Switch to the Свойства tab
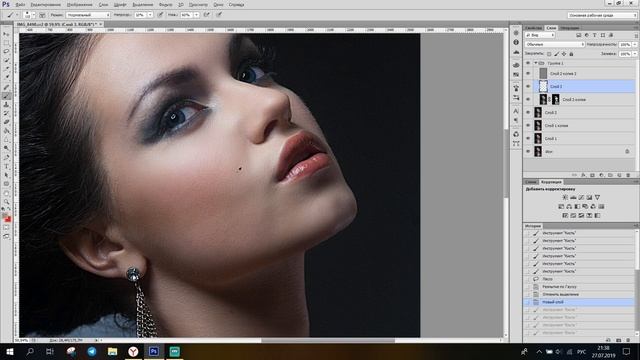 tap(533, 28)
